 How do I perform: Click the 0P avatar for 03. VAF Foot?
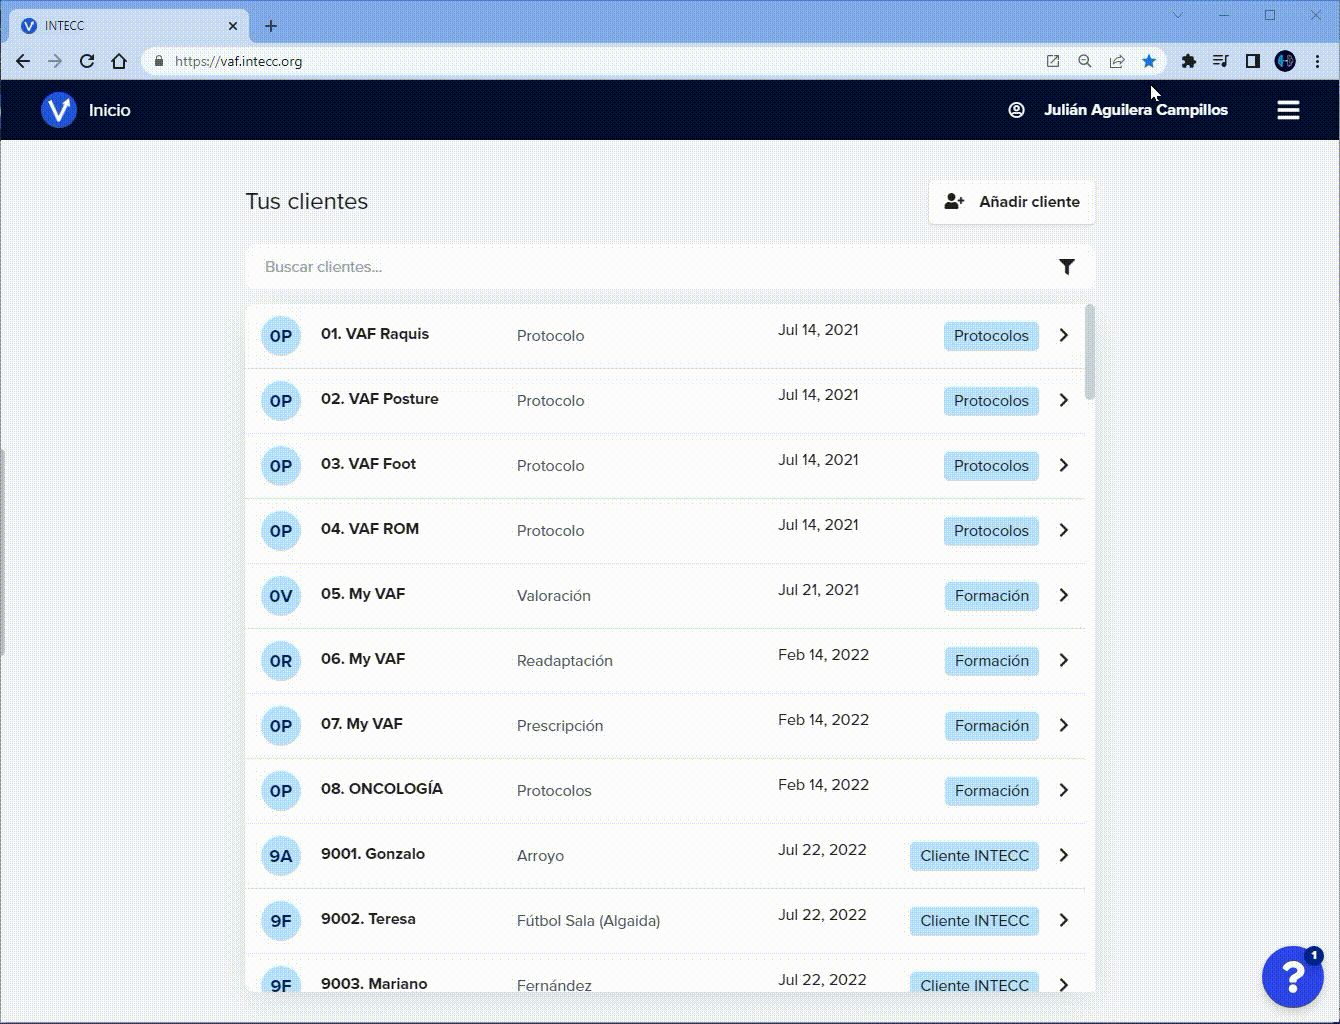[x=281, y=466]
